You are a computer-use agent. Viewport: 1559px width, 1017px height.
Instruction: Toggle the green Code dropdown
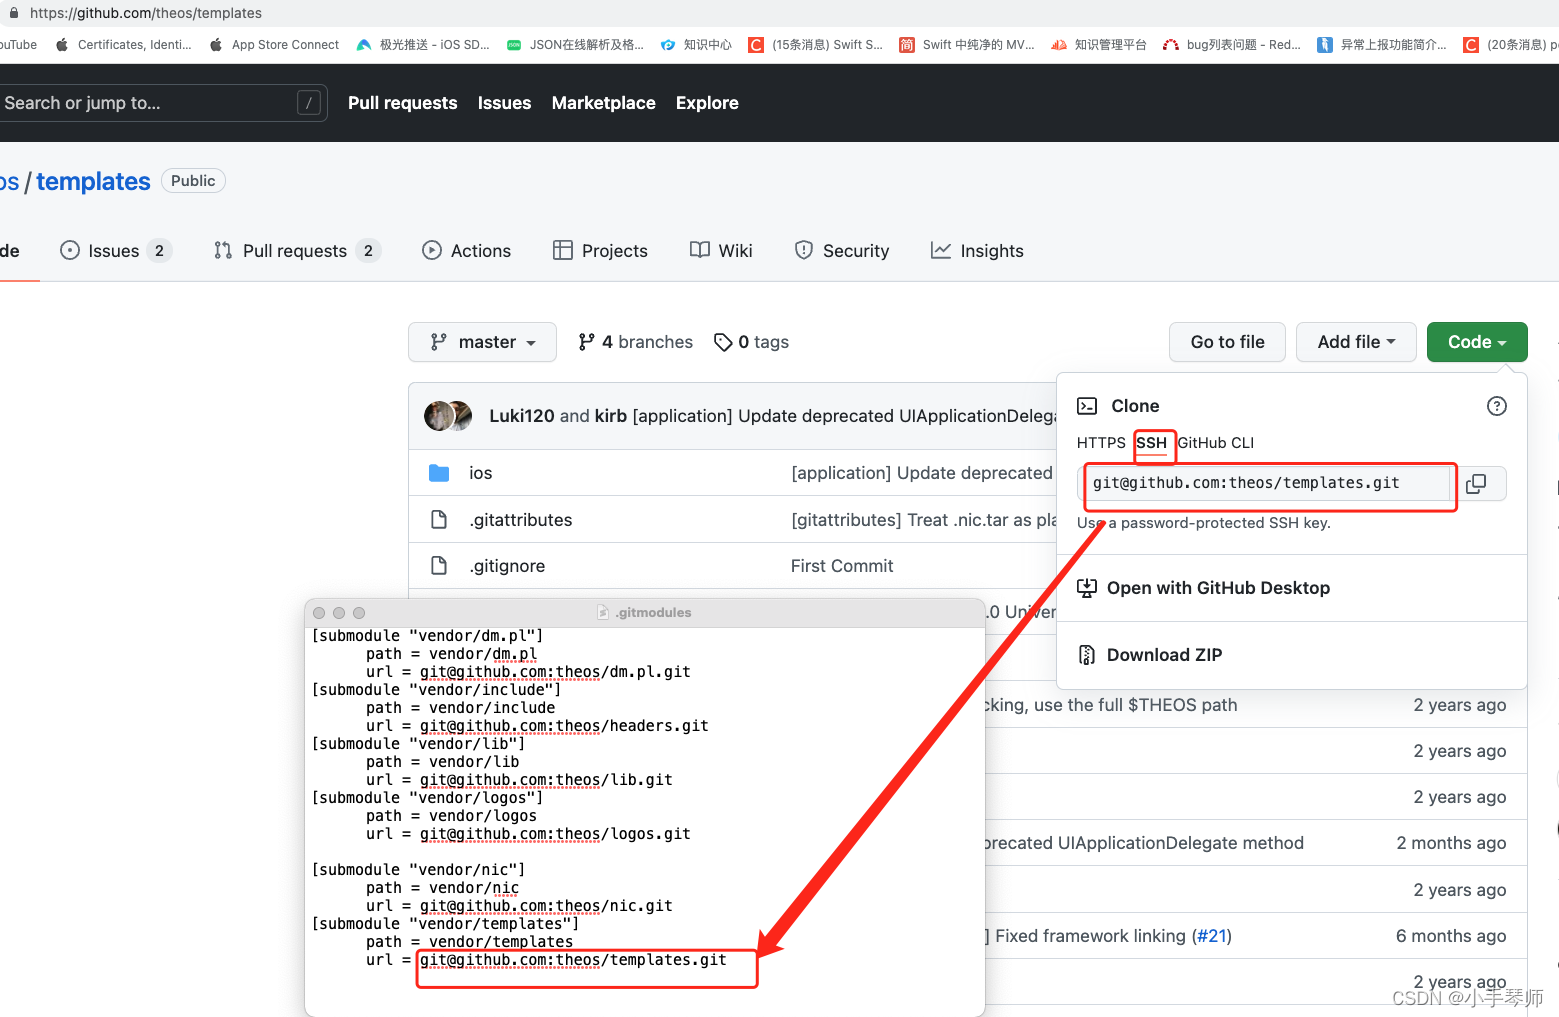(x=1477, y=342)
